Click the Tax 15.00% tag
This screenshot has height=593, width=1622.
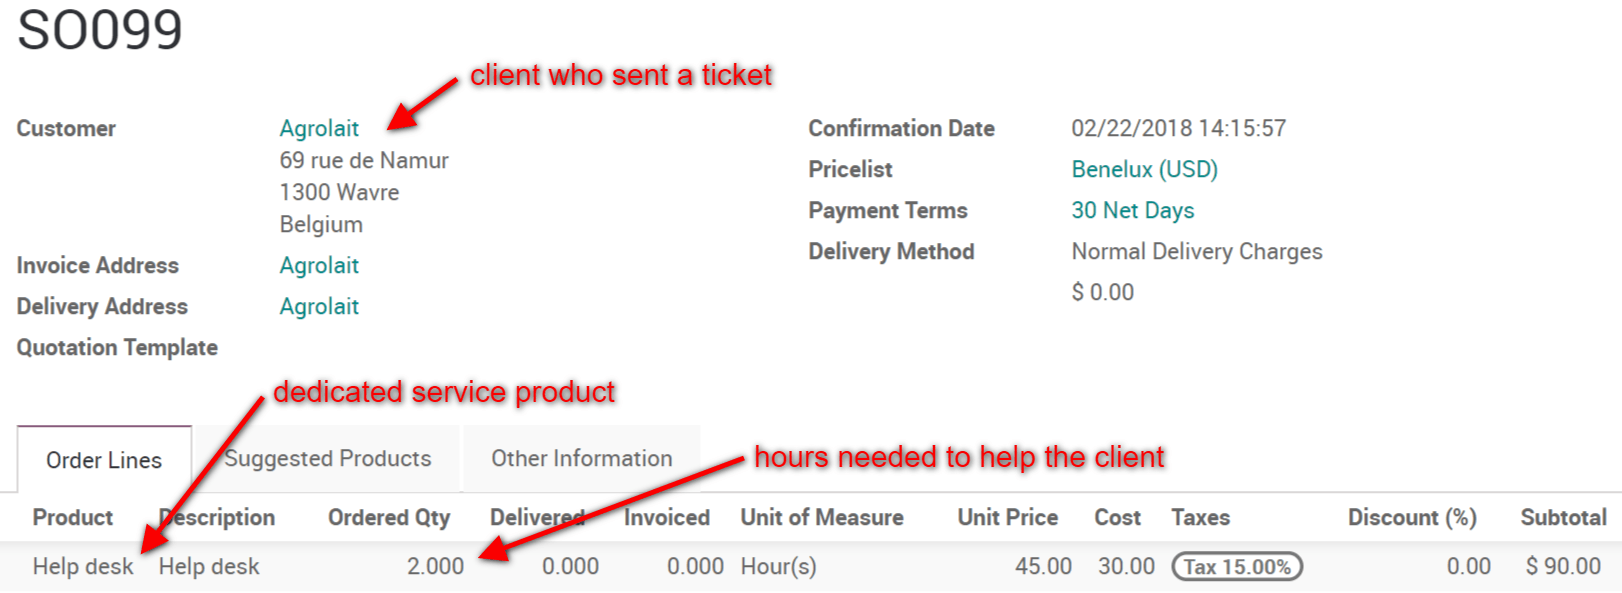tap(1236, 567)
